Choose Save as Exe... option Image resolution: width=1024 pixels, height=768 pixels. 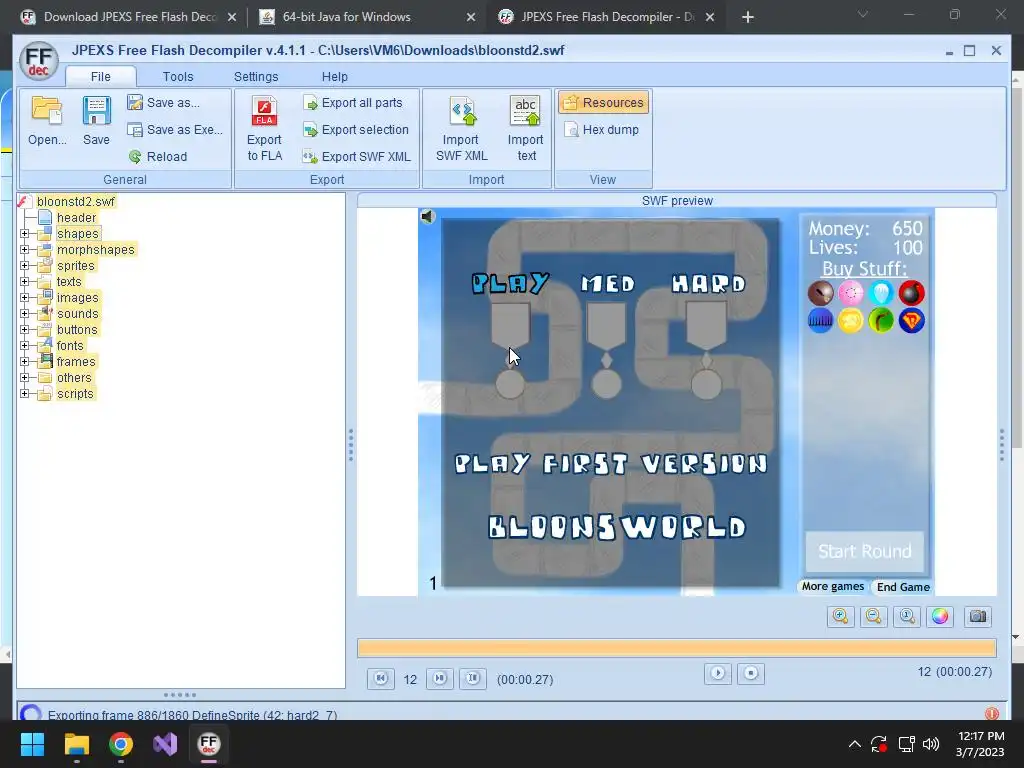tap(175, 129)
